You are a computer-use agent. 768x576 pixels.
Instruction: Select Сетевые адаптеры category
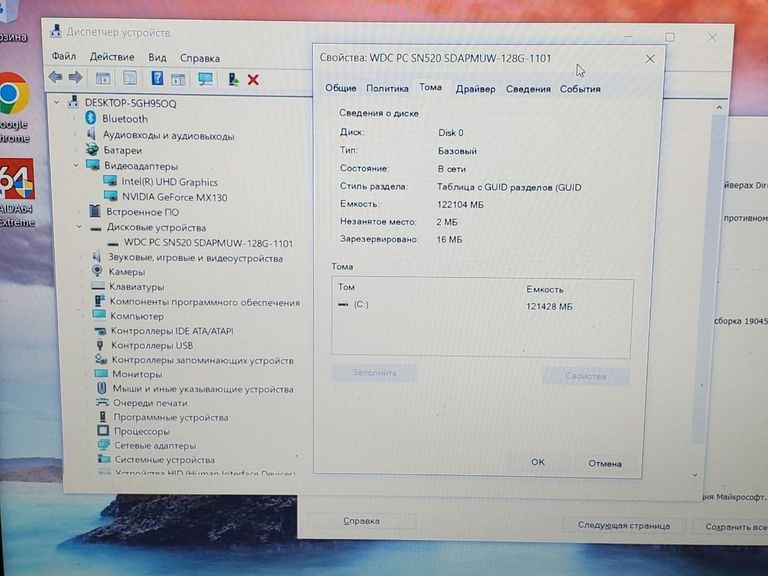pos(155,446)
